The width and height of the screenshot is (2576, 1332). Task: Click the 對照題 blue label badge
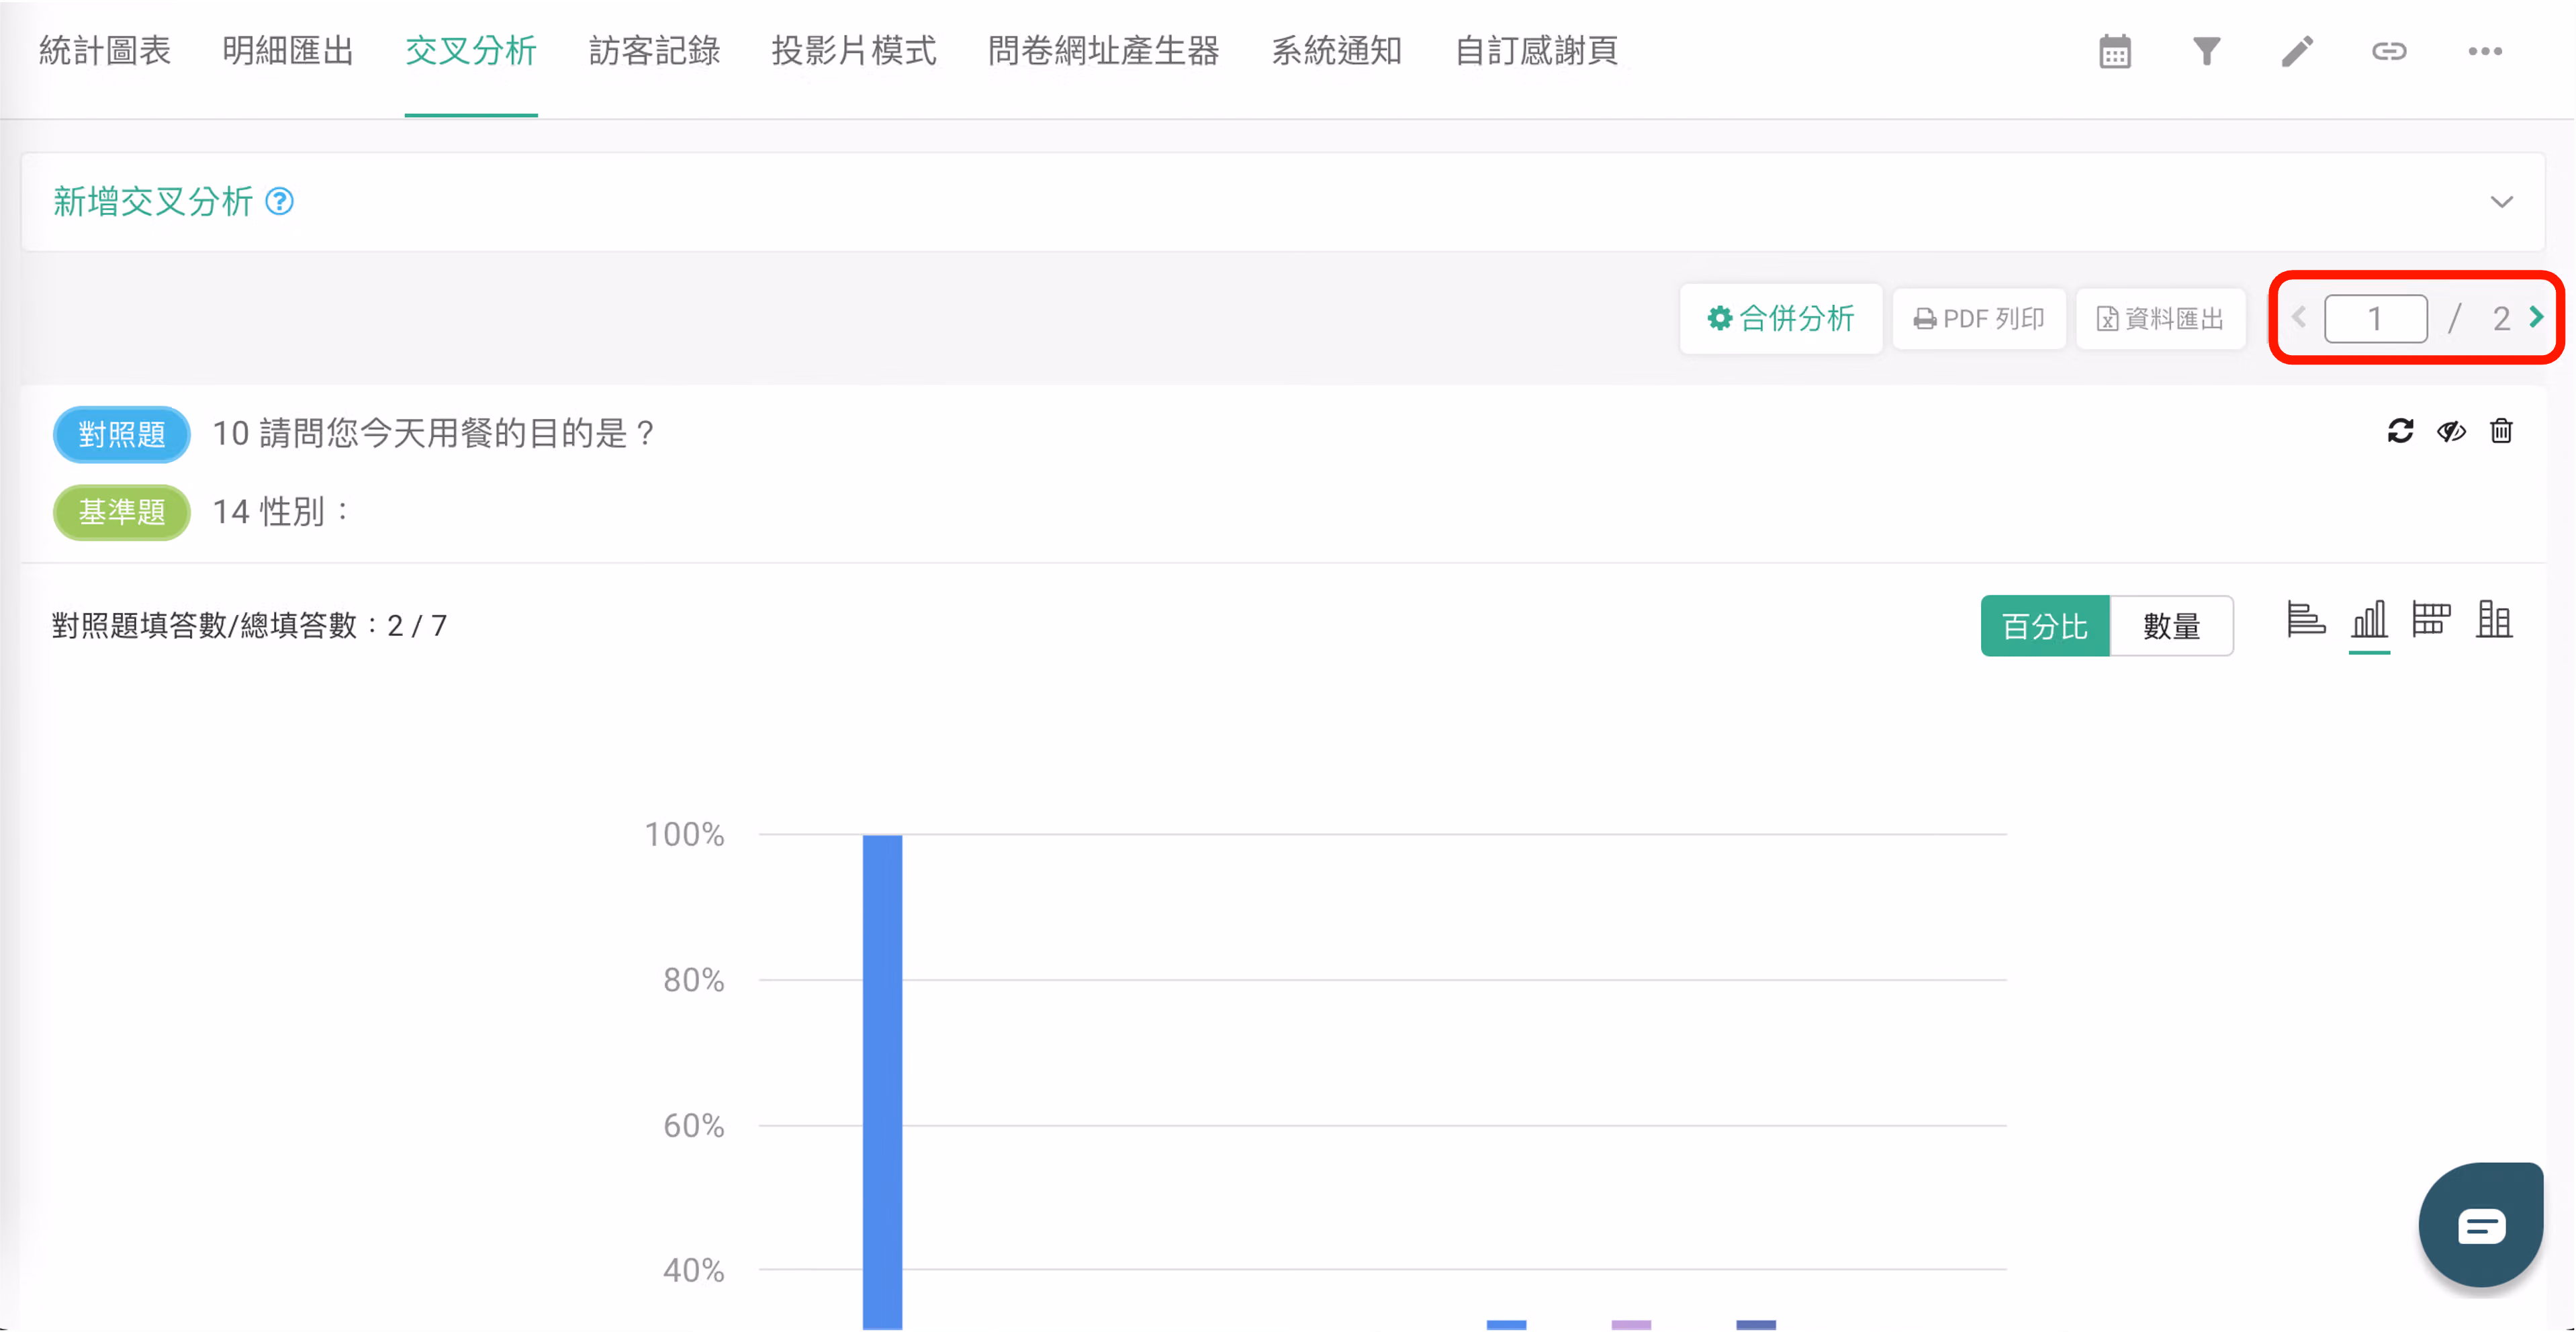[x=121, y=434]
